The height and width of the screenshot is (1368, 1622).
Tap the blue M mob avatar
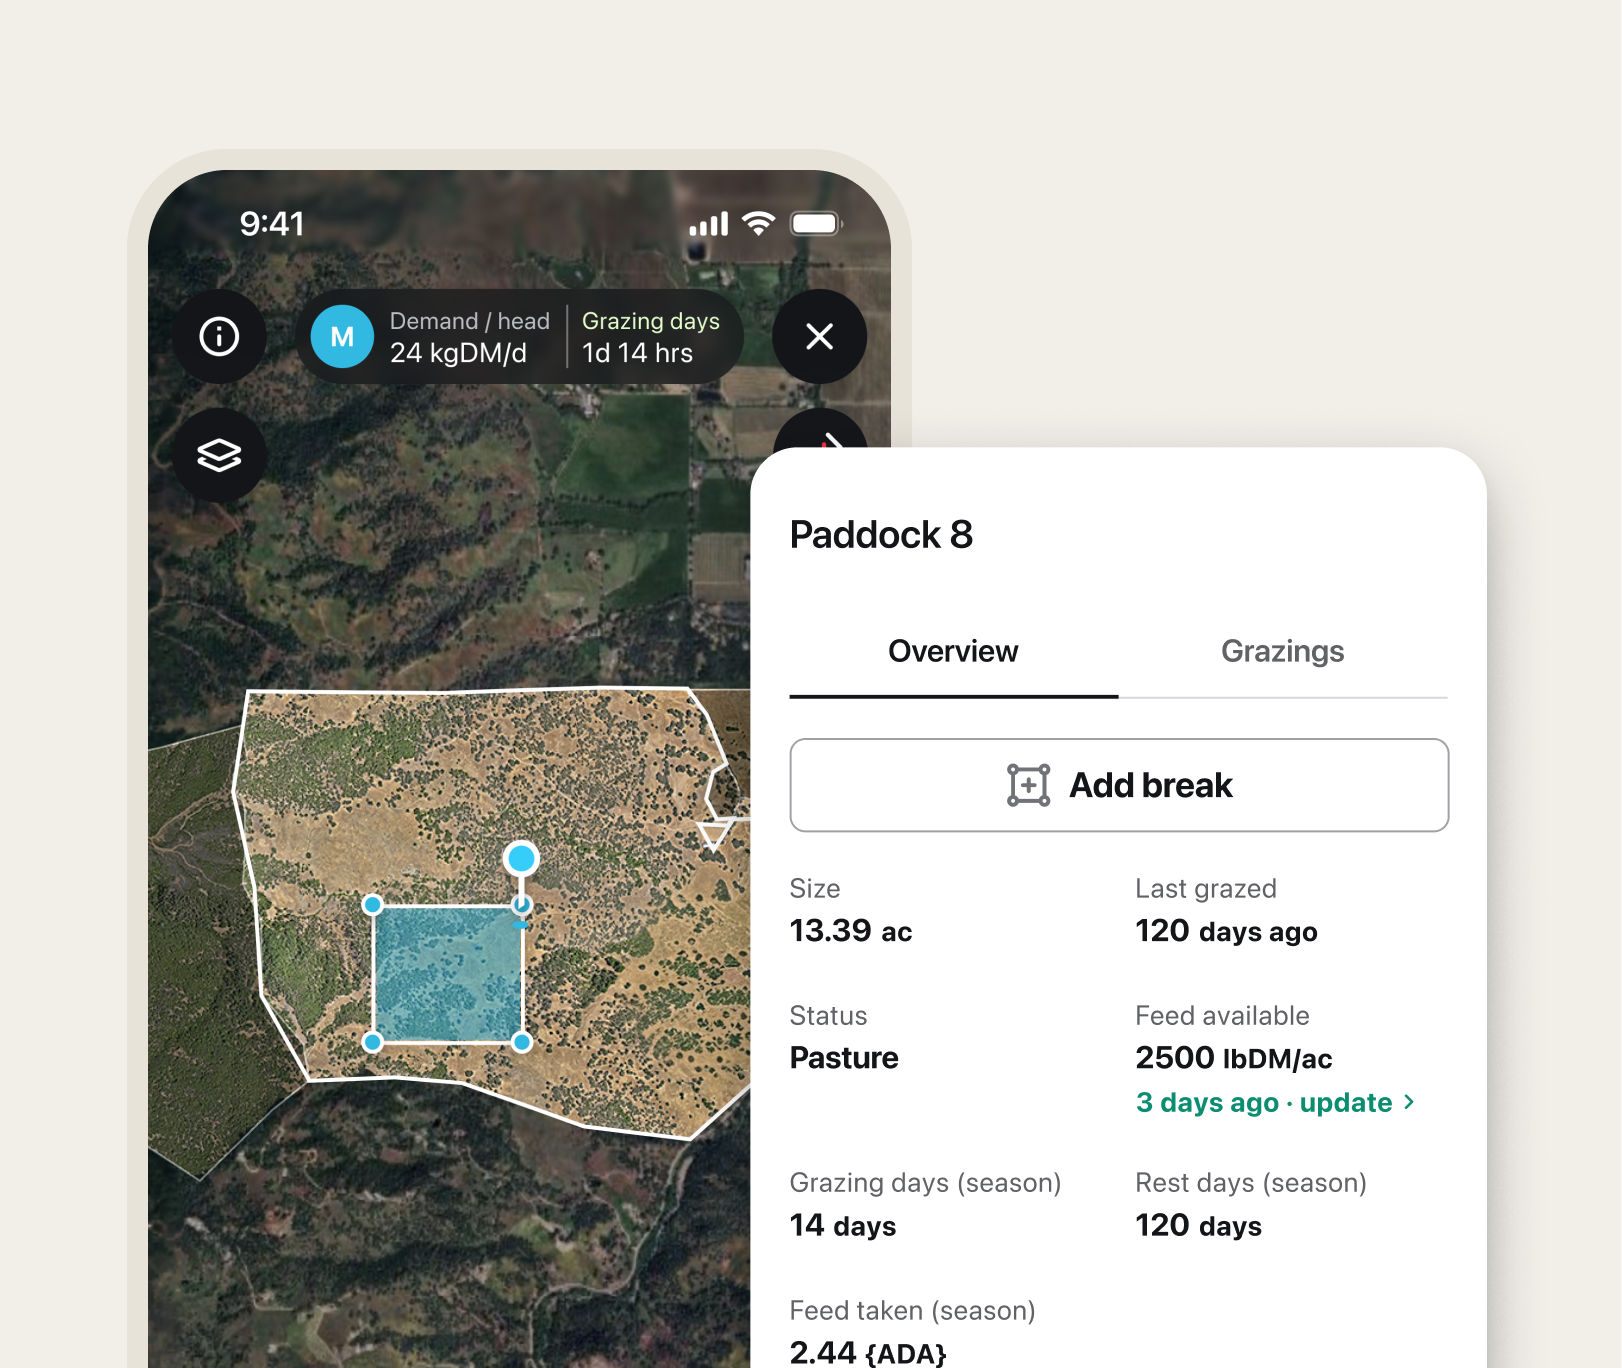(342, 337)
